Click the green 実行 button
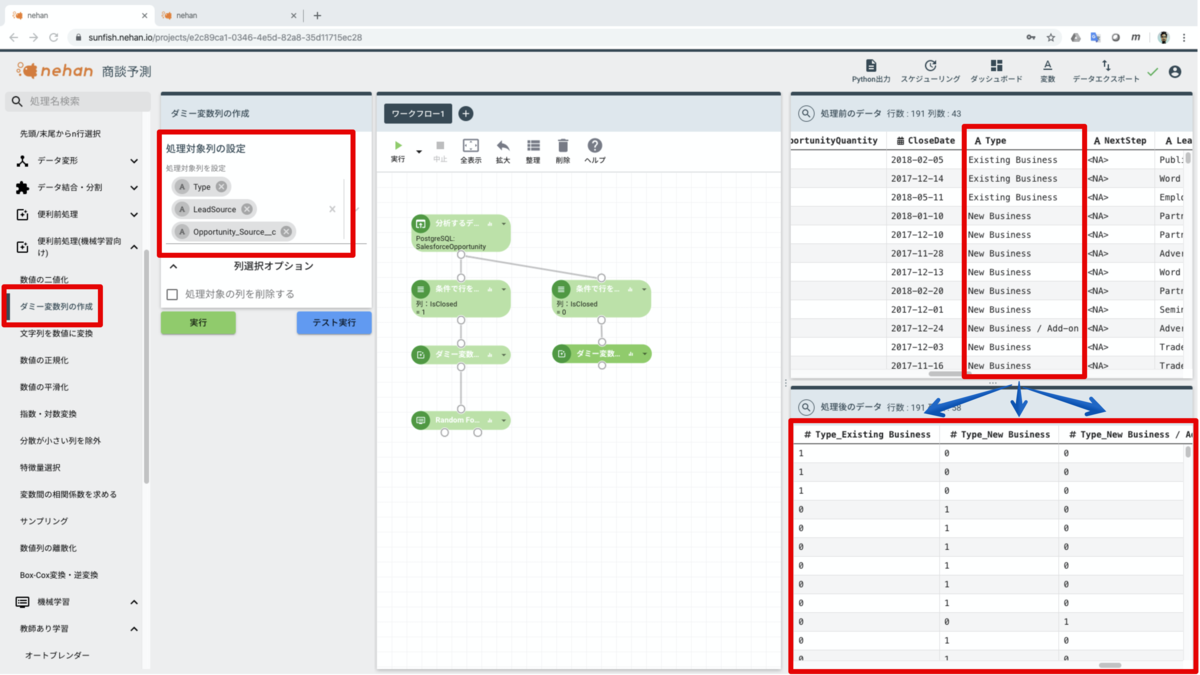Screen dimensions: 1200x675 pos(198,323)
